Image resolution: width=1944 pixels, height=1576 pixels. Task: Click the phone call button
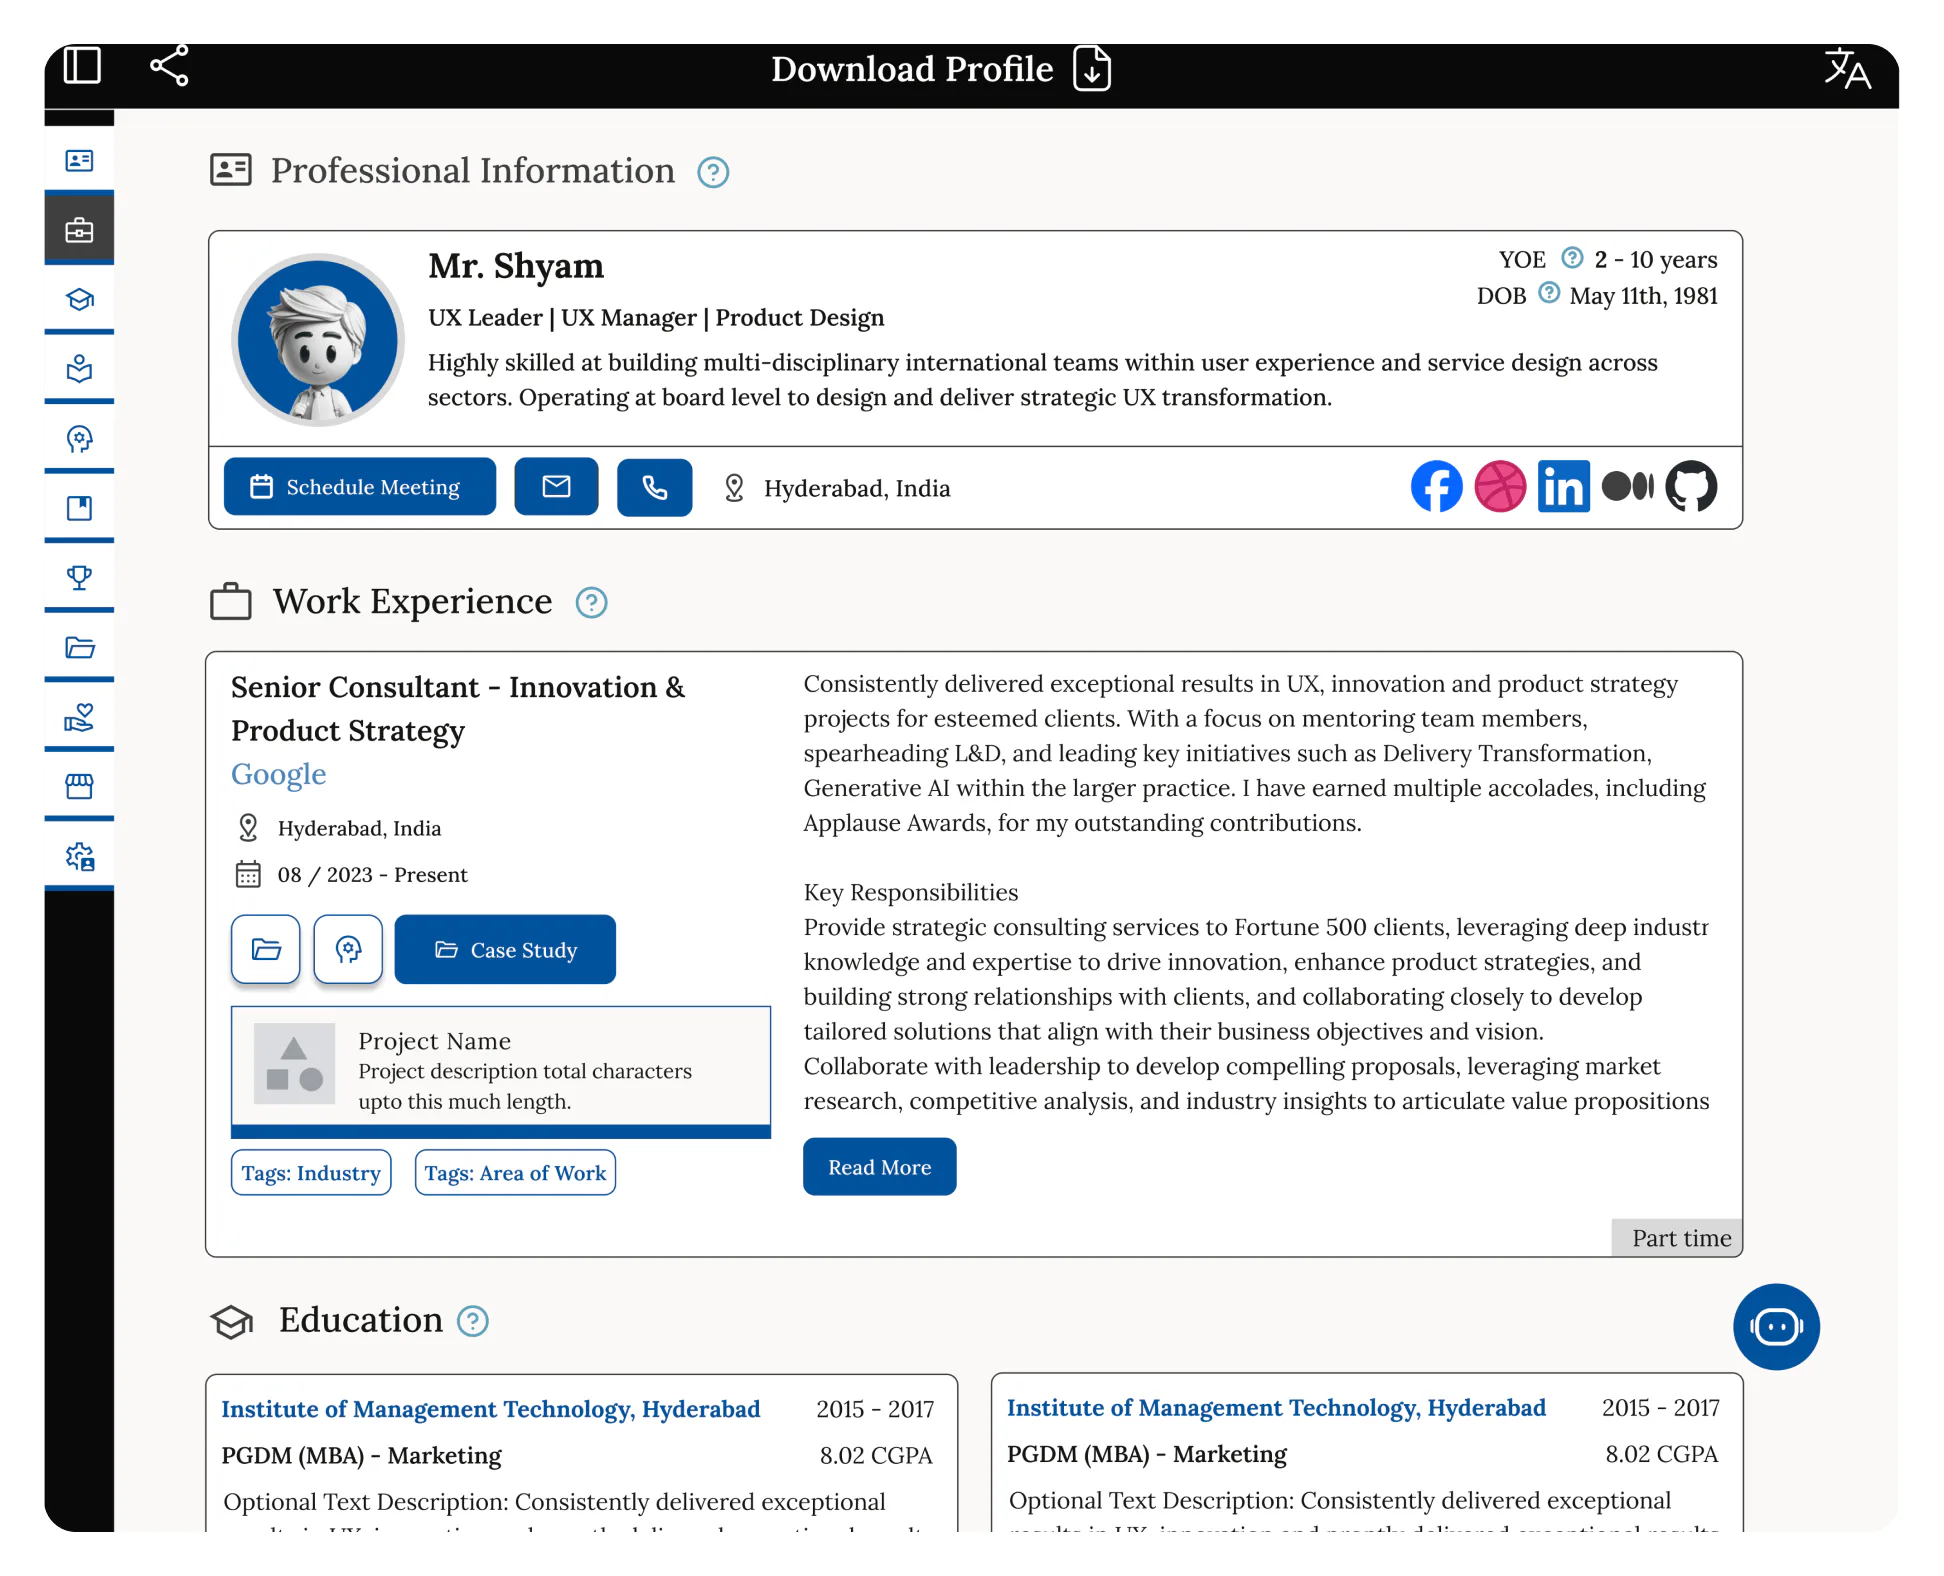point(655,487)
